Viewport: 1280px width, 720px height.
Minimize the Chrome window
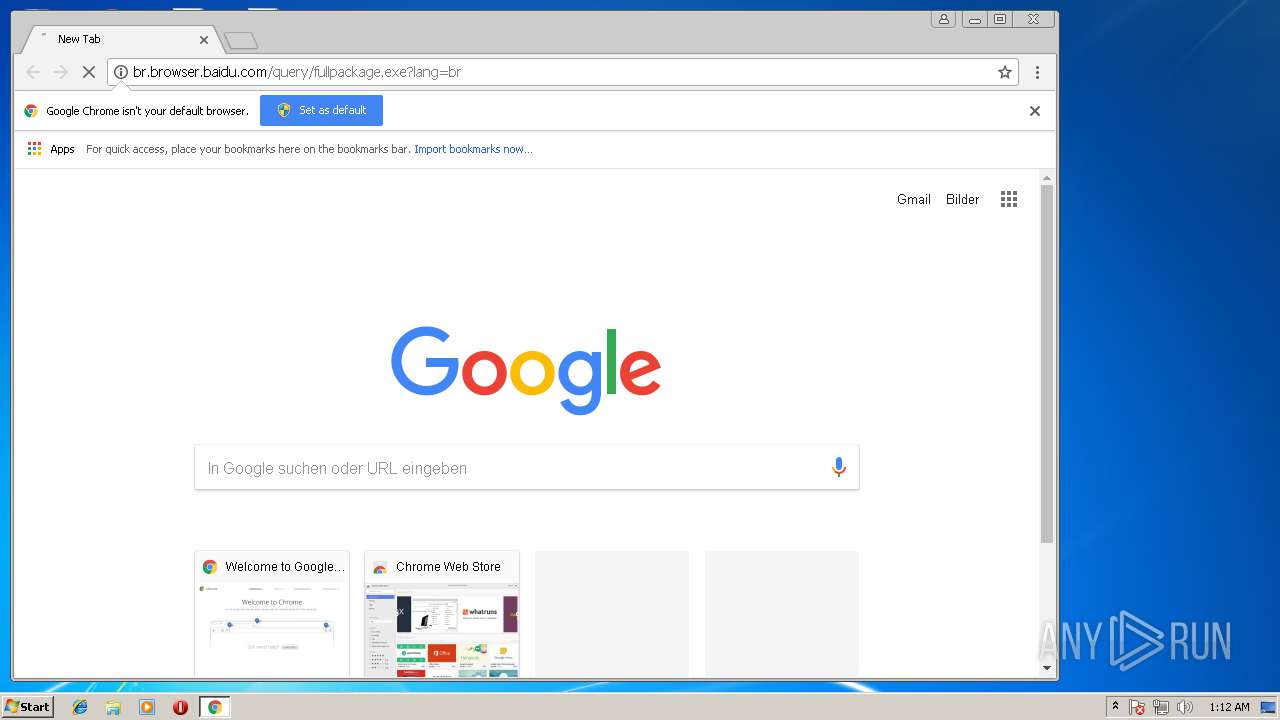[974, 19]
